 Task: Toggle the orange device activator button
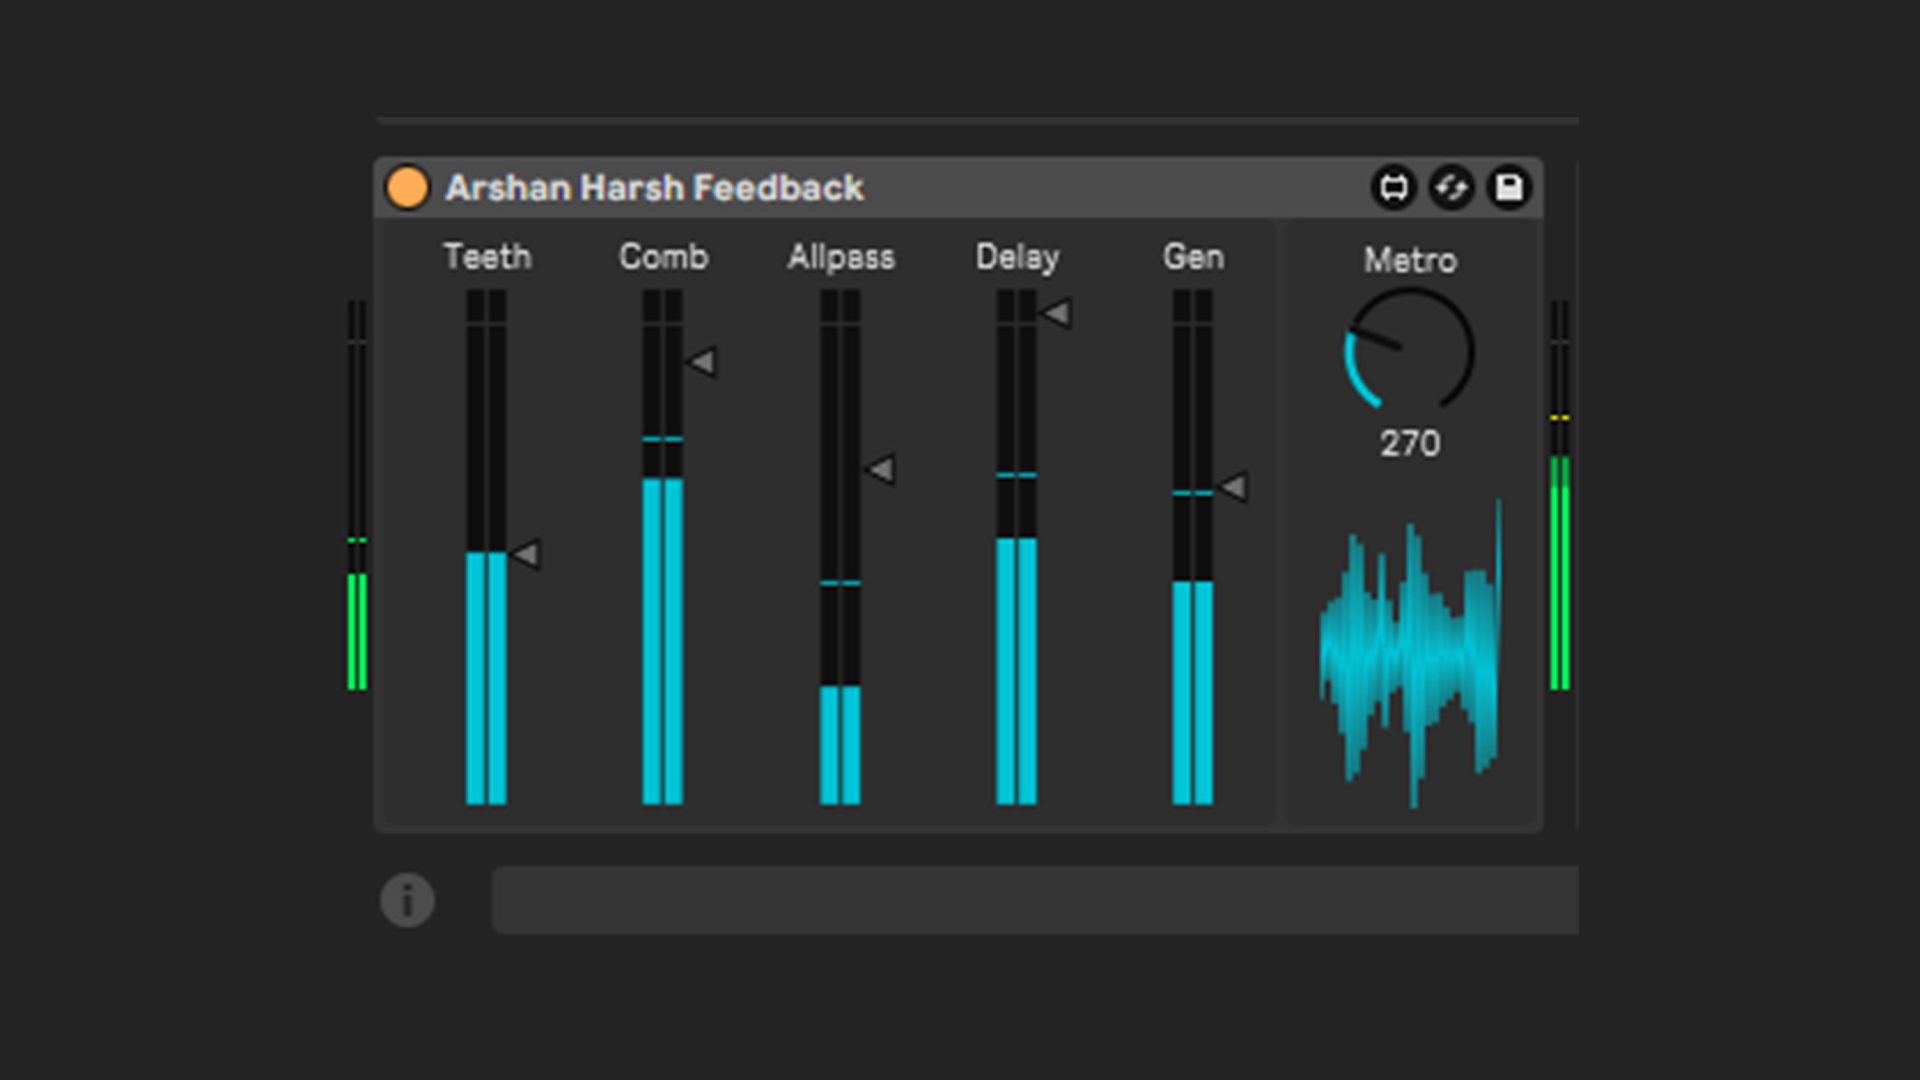pos(407,188)
